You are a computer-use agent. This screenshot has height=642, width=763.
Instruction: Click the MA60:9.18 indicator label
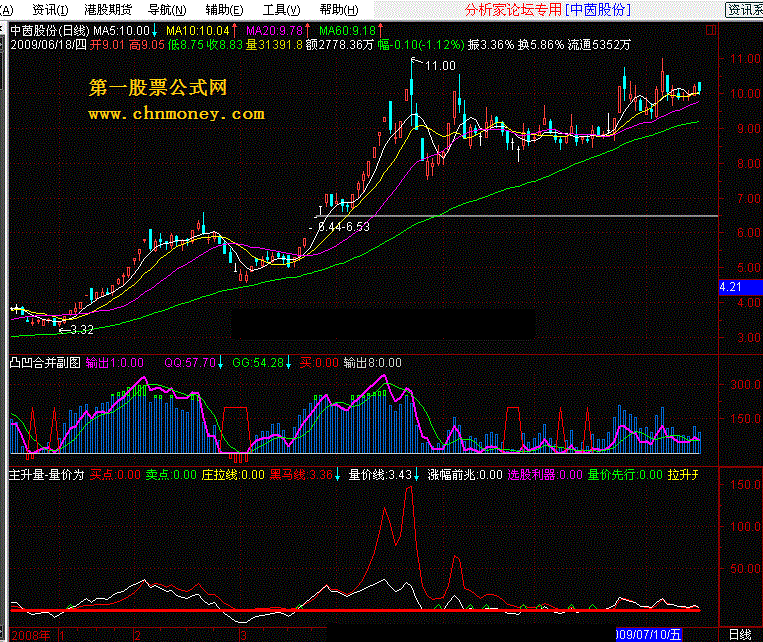(347, 31)
